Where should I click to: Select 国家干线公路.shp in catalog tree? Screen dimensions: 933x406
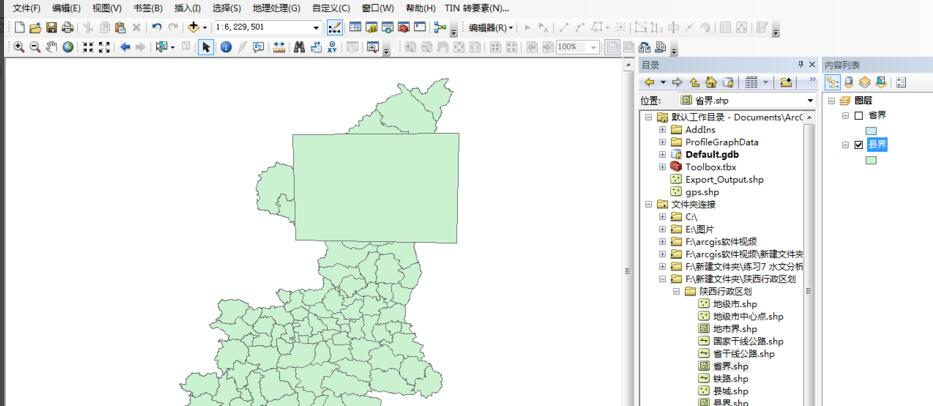(747, 341)
